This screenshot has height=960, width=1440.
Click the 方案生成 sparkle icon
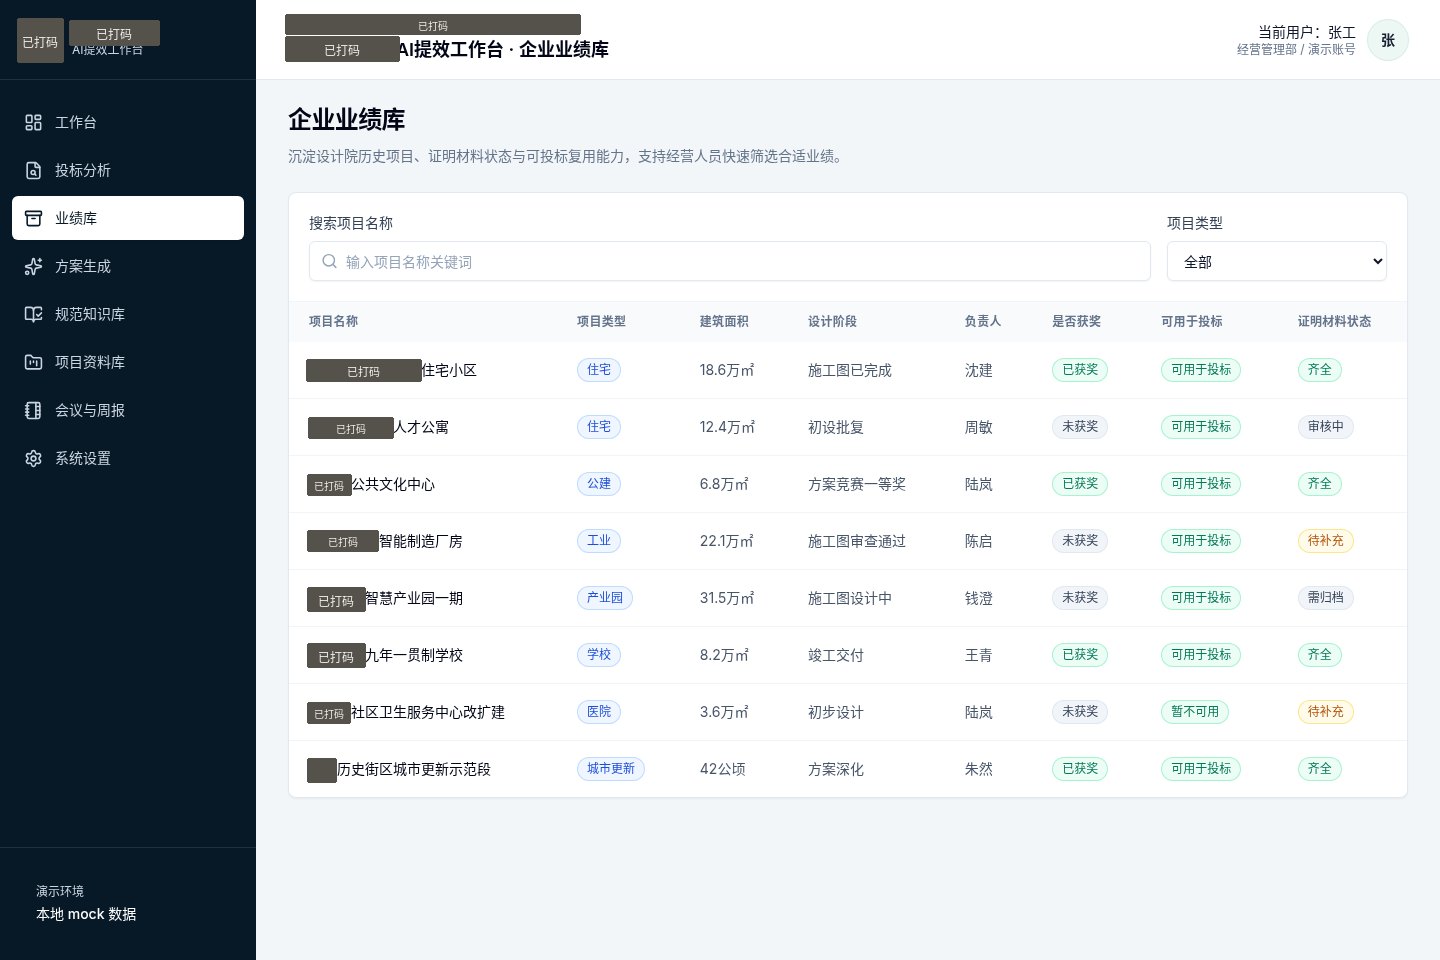33,266
